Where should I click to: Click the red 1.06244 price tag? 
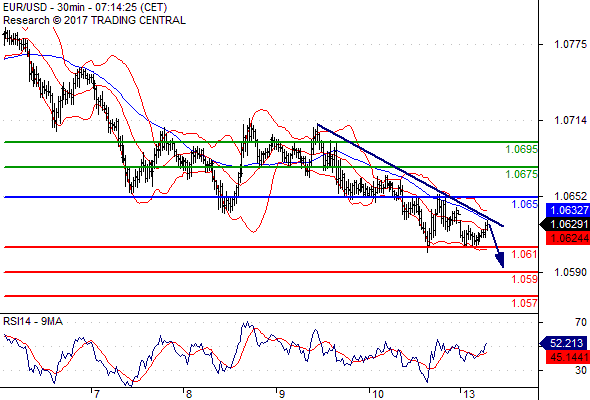568,238
